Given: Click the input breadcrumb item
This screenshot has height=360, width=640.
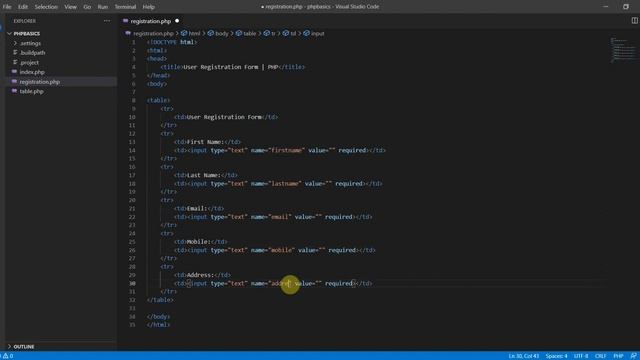Looking at the screenshot, I should pos(317,33).
